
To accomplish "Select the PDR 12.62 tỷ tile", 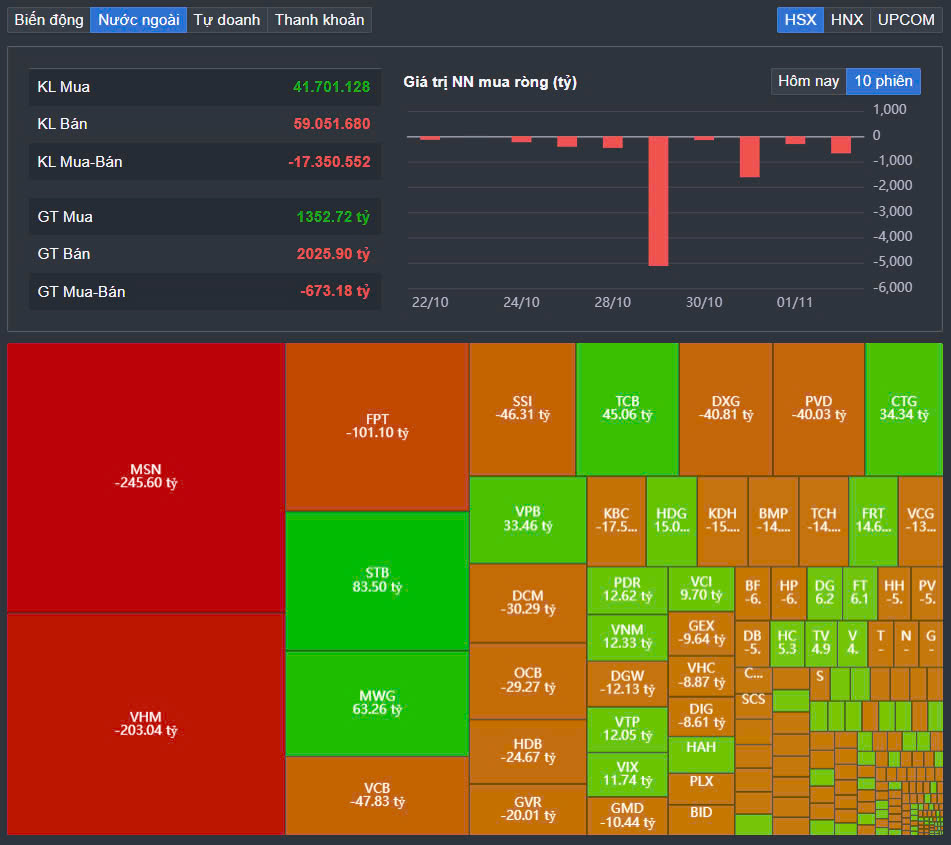I will tap(627, 590).
